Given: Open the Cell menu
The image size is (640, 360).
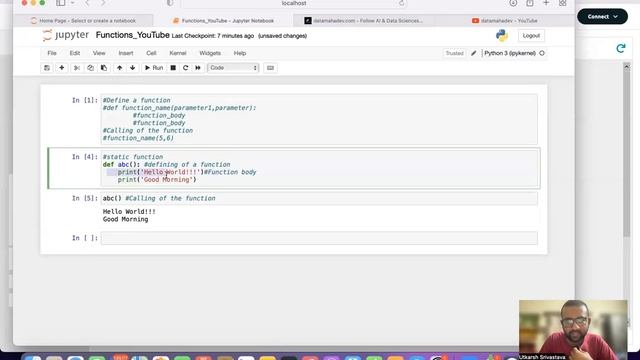Looking at the screenshot, I should (151, 53).
